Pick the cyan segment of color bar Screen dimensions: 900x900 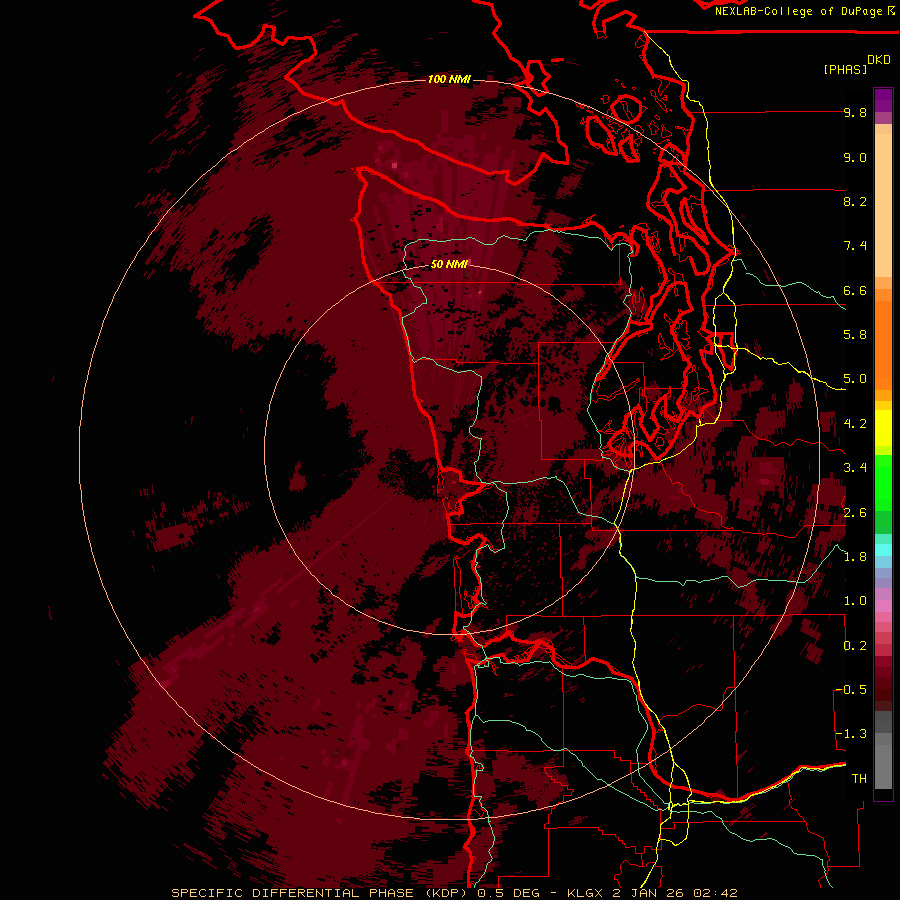point(883,550)
